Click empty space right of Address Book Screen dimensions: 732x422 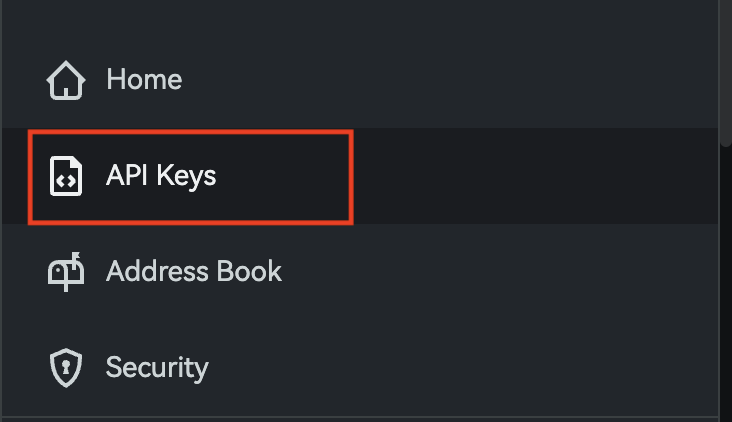pyautogui.click(x=500, y=272)
